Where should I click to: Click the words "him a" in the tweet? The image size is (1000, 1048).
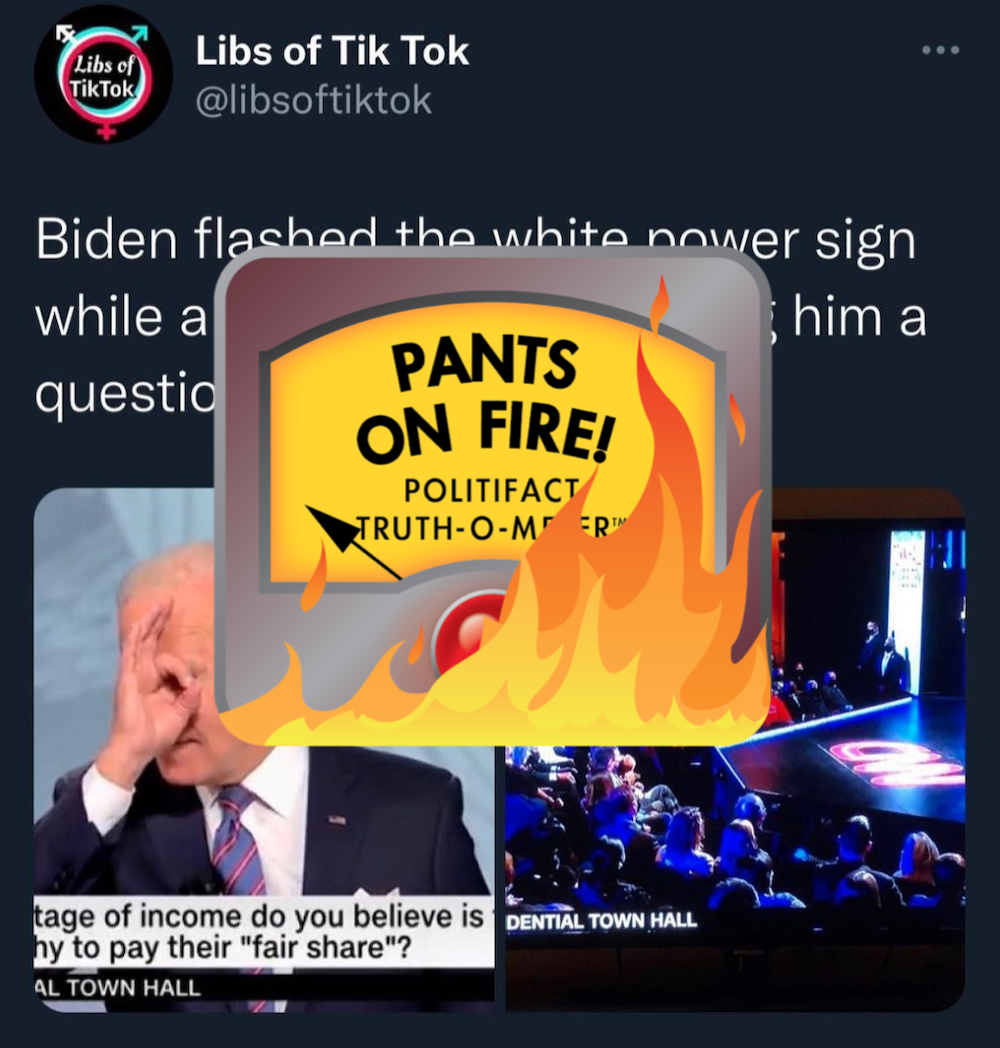860,317
